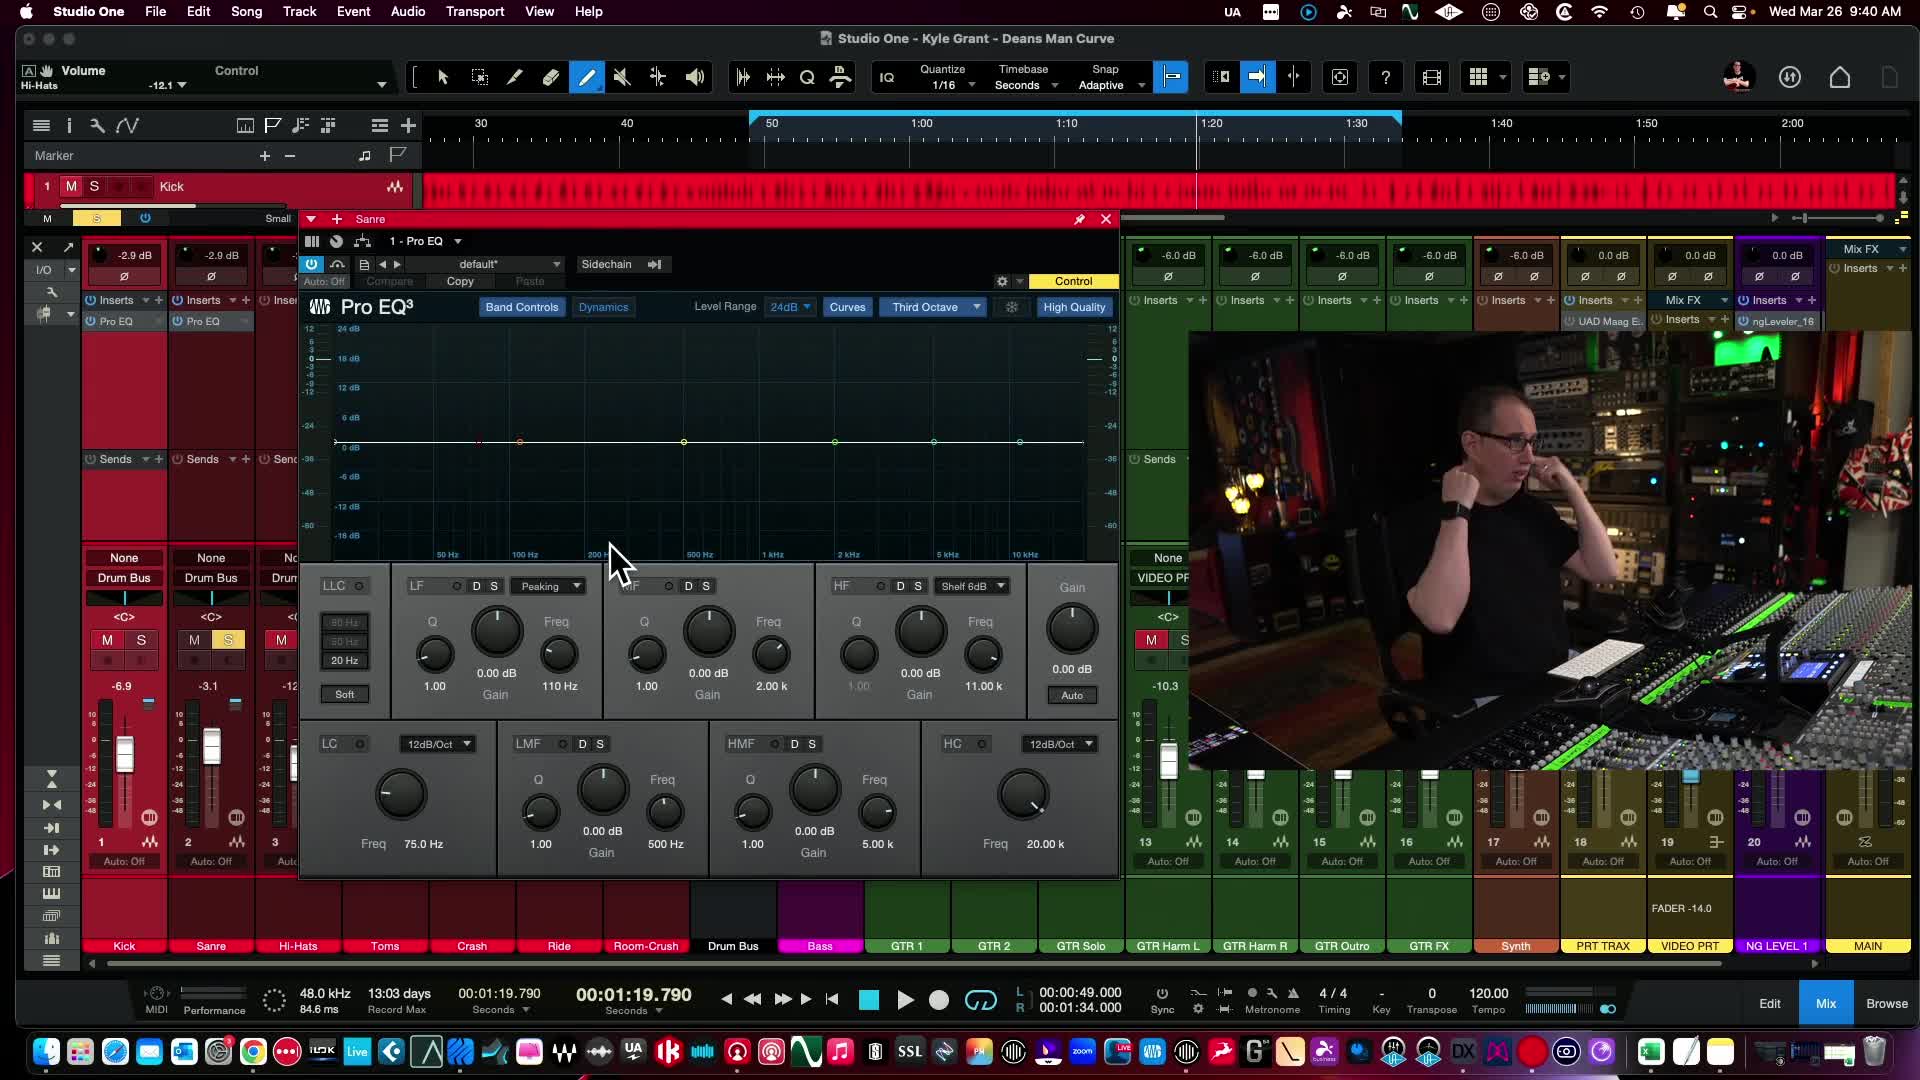Screen dimensions: 1920x1080
Task: Mute channel 13 in mixer
Action: click(1151, 640)
